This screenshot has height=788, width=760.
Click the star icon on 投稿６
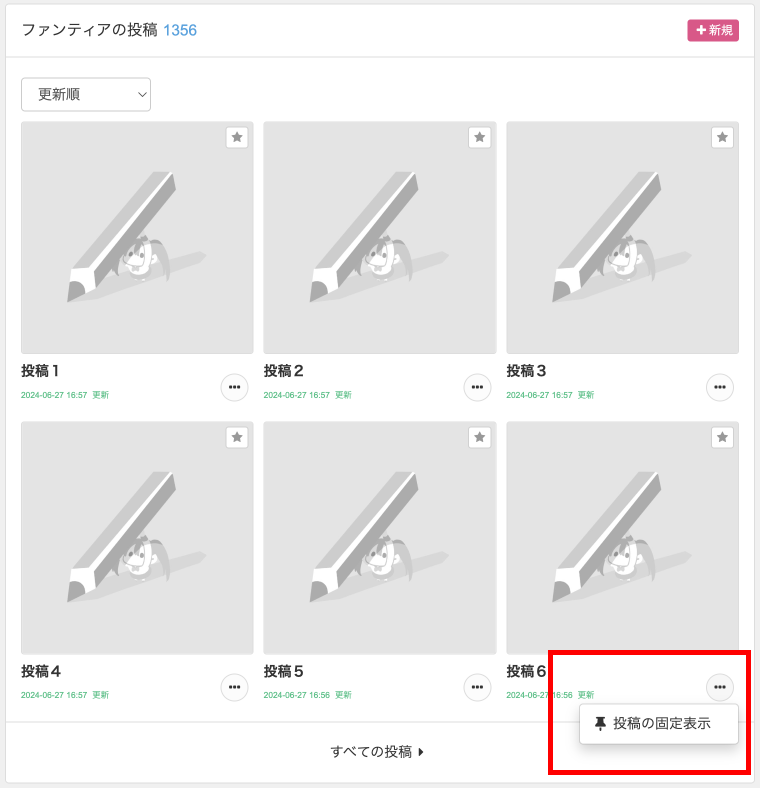point(722,437)
